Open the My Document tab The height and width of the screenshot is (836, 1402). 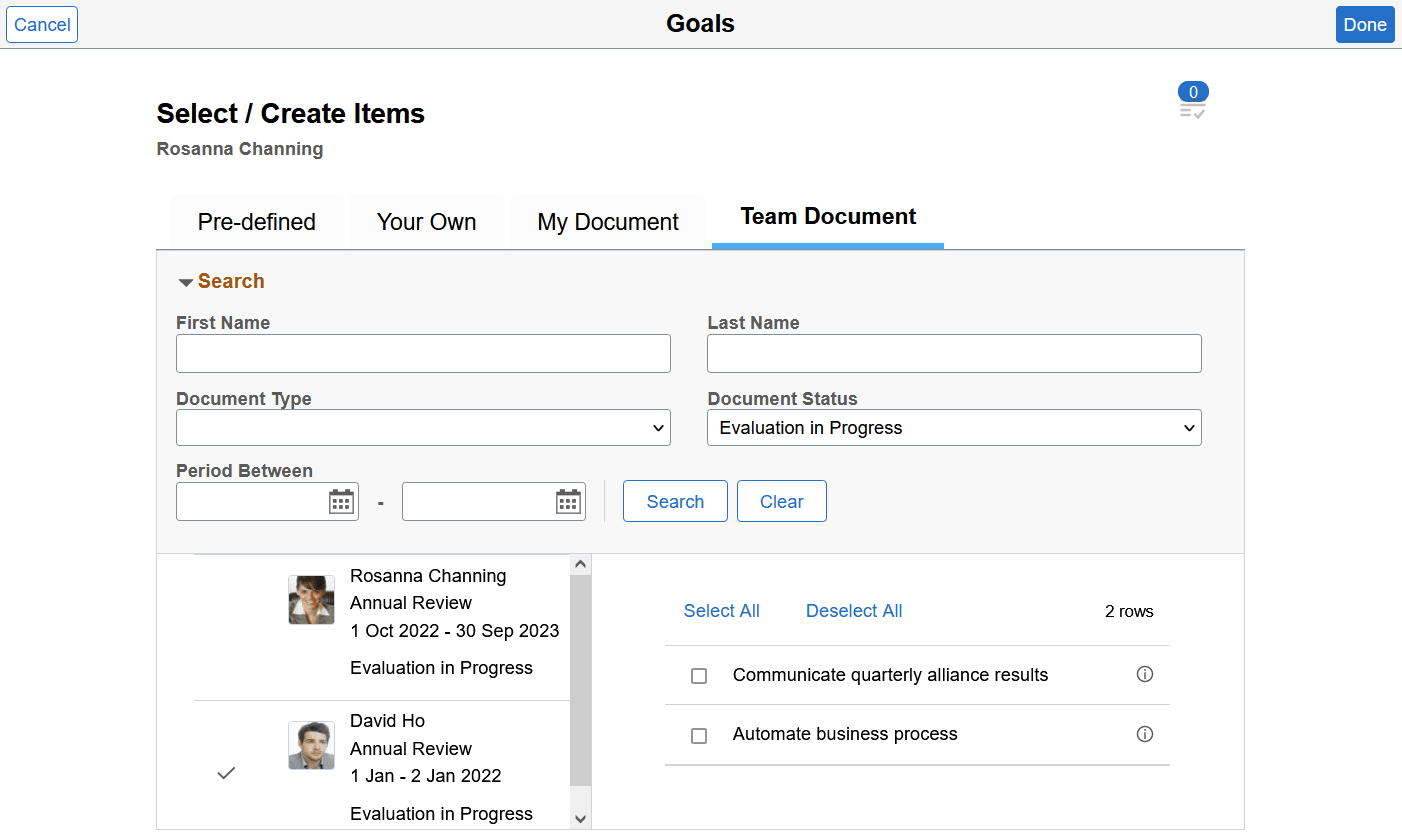[x=607, y=221]
